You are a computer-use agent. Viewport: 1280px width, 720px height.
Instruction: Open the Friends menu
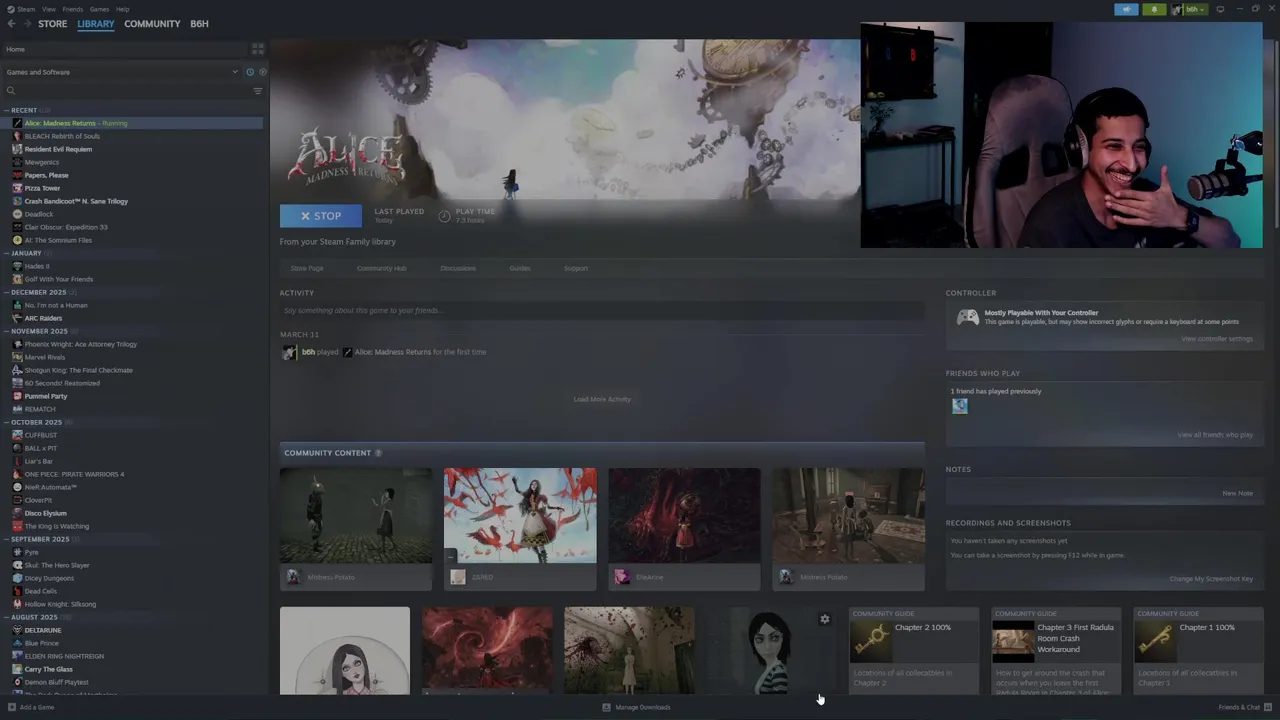click(x=73, y=9)
